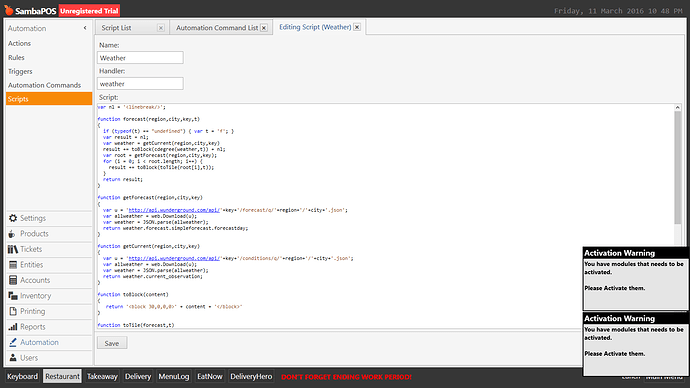690x388 pixels.
Task: Open the Tickets navigation label
Action: point(31,249)
